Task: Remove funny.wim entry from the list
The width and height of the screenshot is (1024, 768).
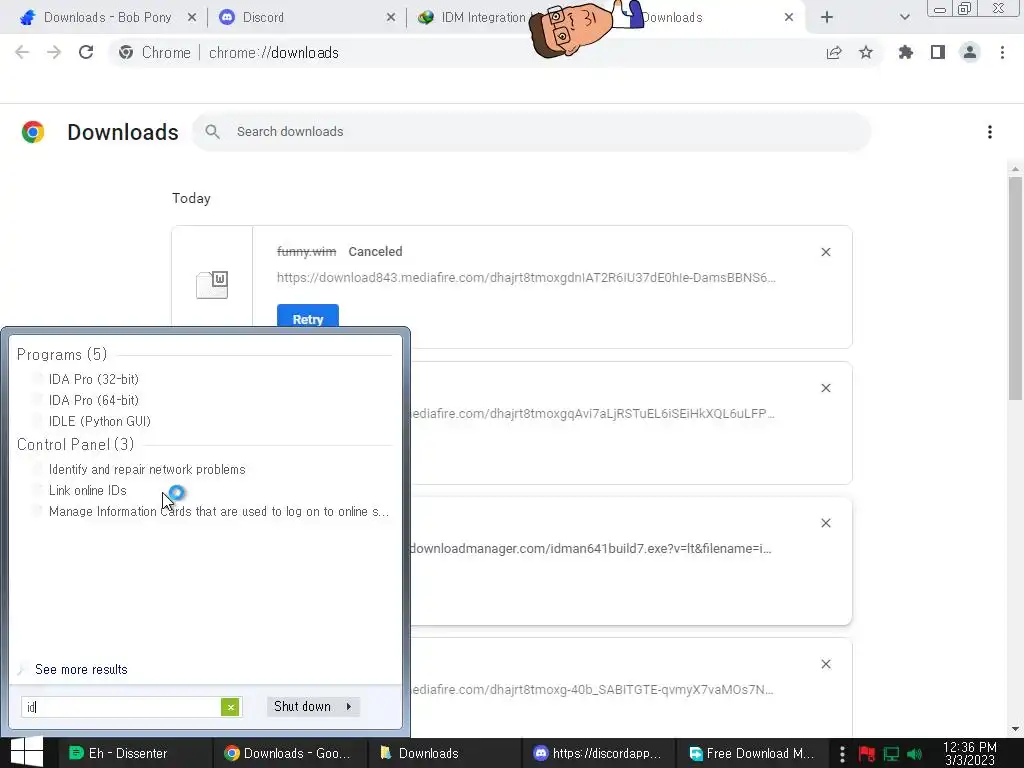Action: [x=825, y=252]
